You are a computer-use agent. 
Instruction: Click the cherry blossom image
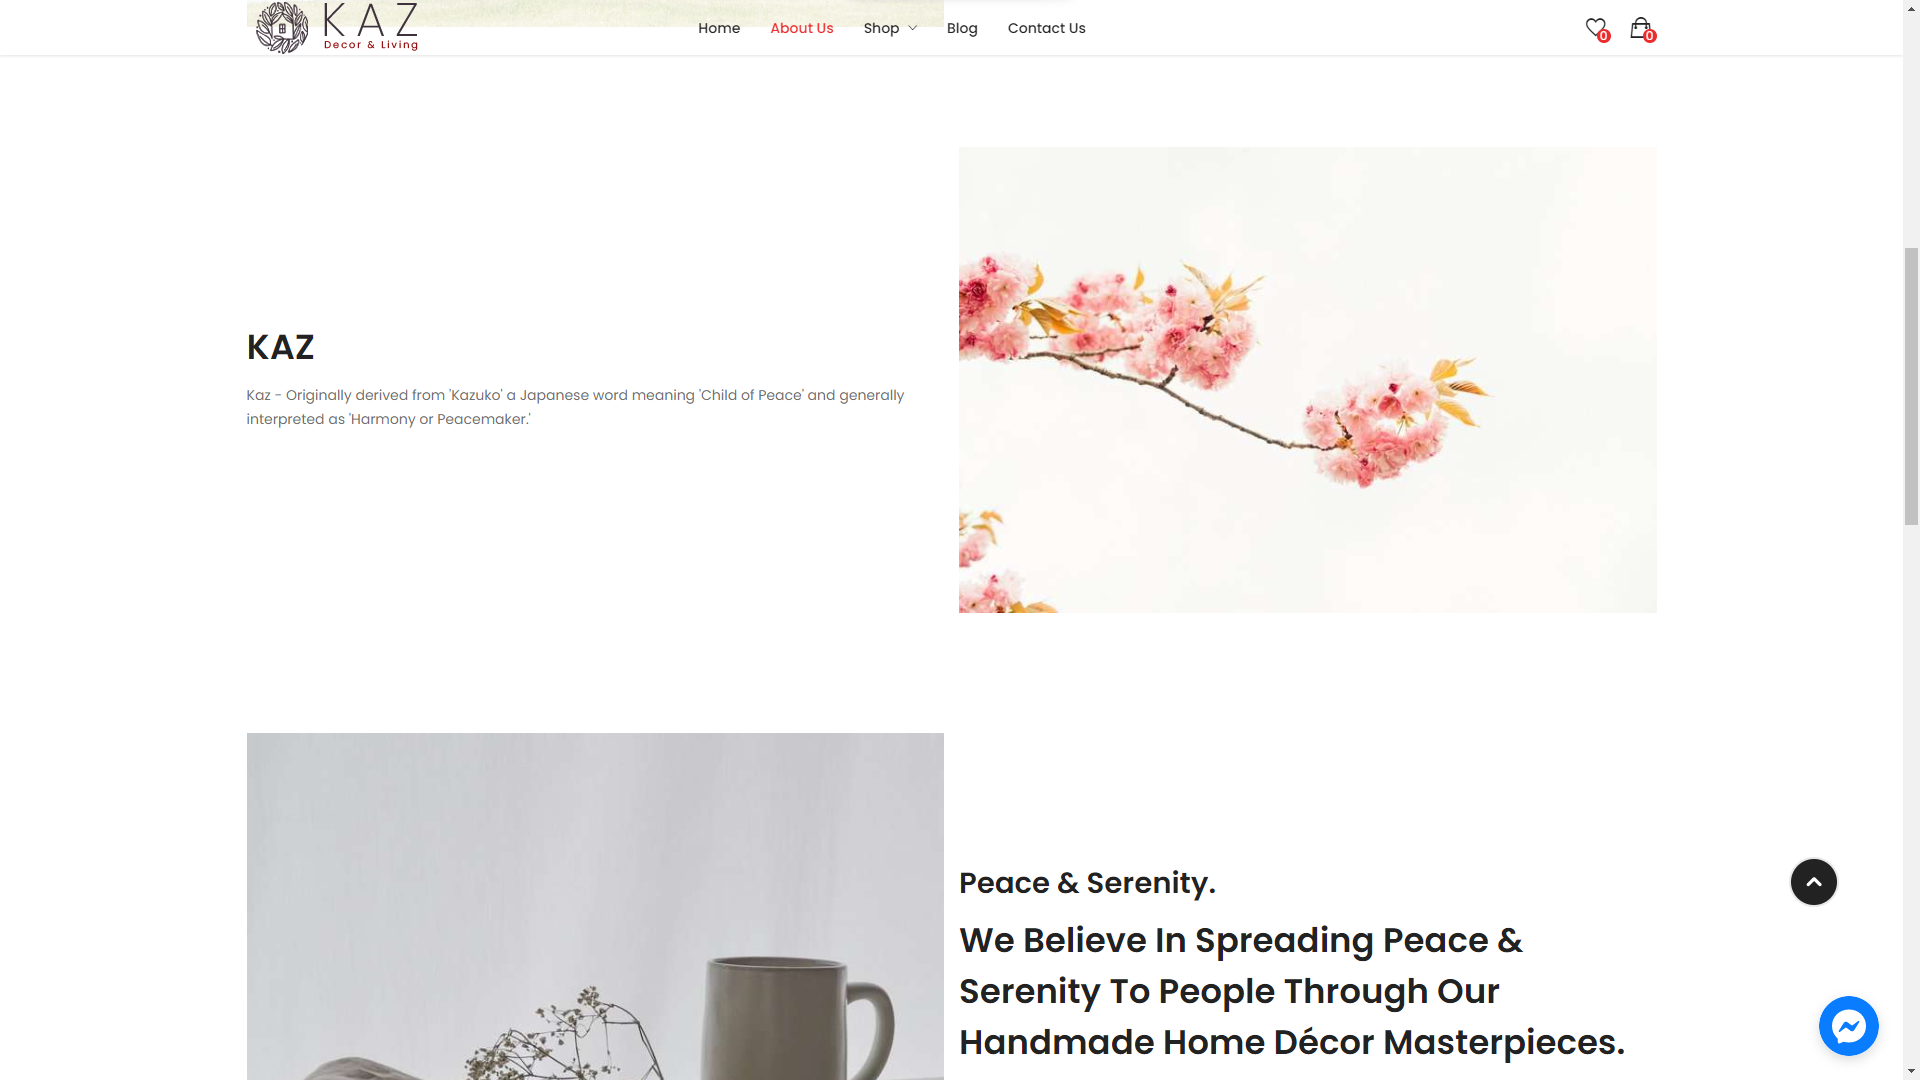(x=1307, y=380)
